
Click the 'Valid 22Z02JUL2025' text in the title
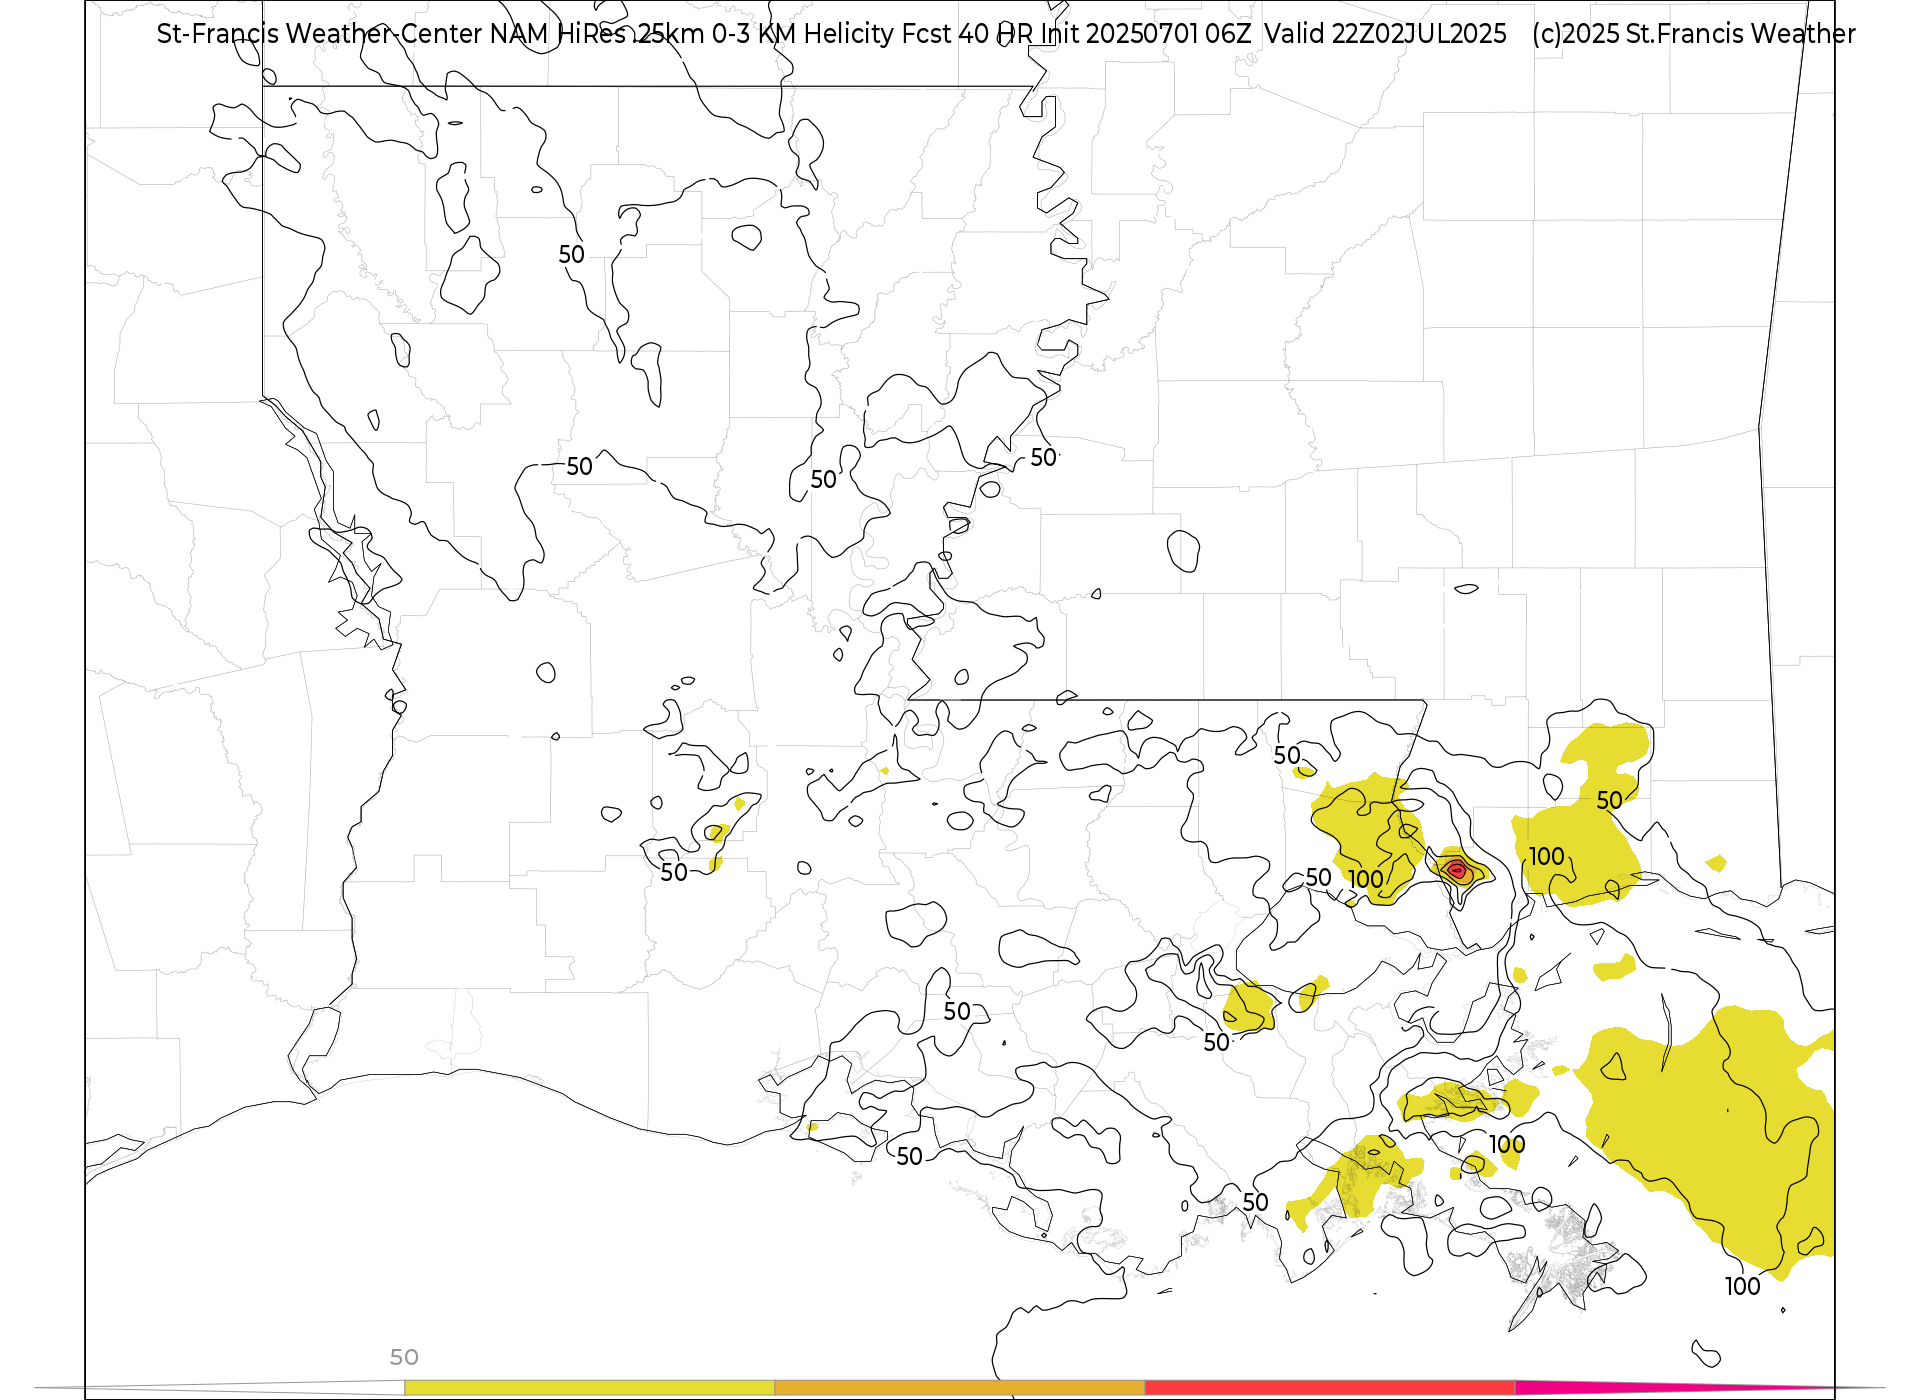[1385, 34]
